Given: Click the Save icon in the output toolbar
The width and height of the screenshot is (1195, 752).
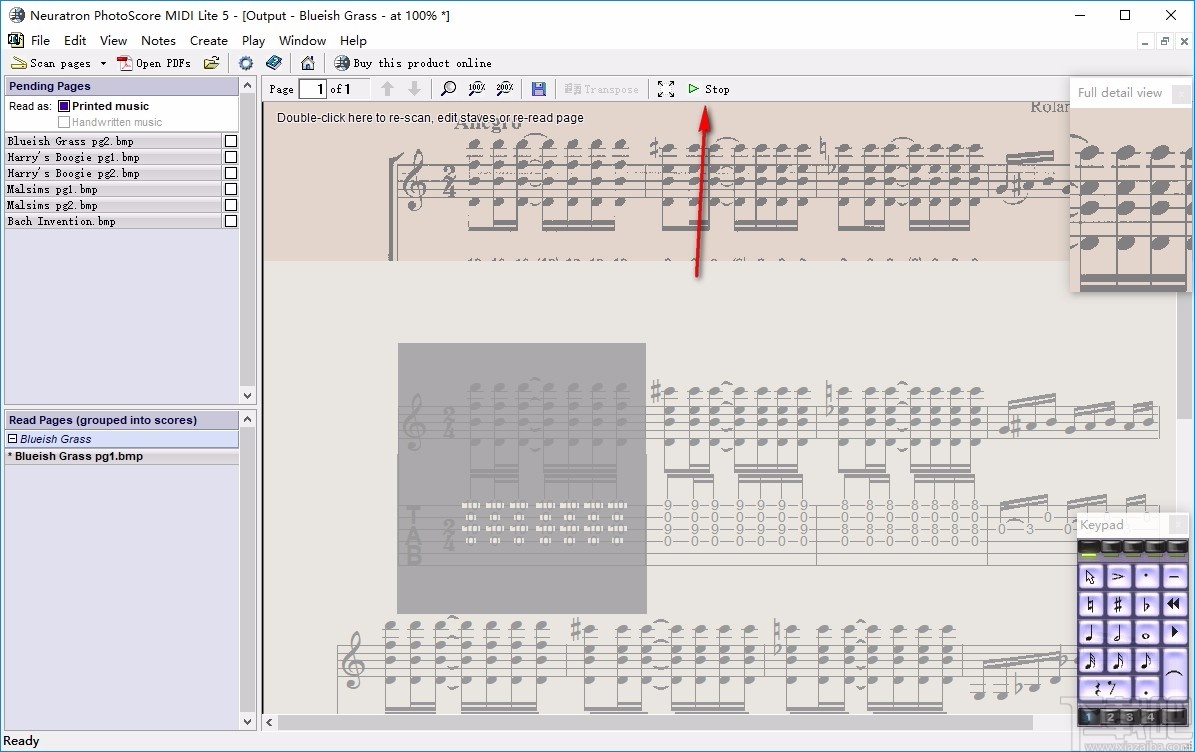Looking at the screenshot, I should click(x=538, y=88).
